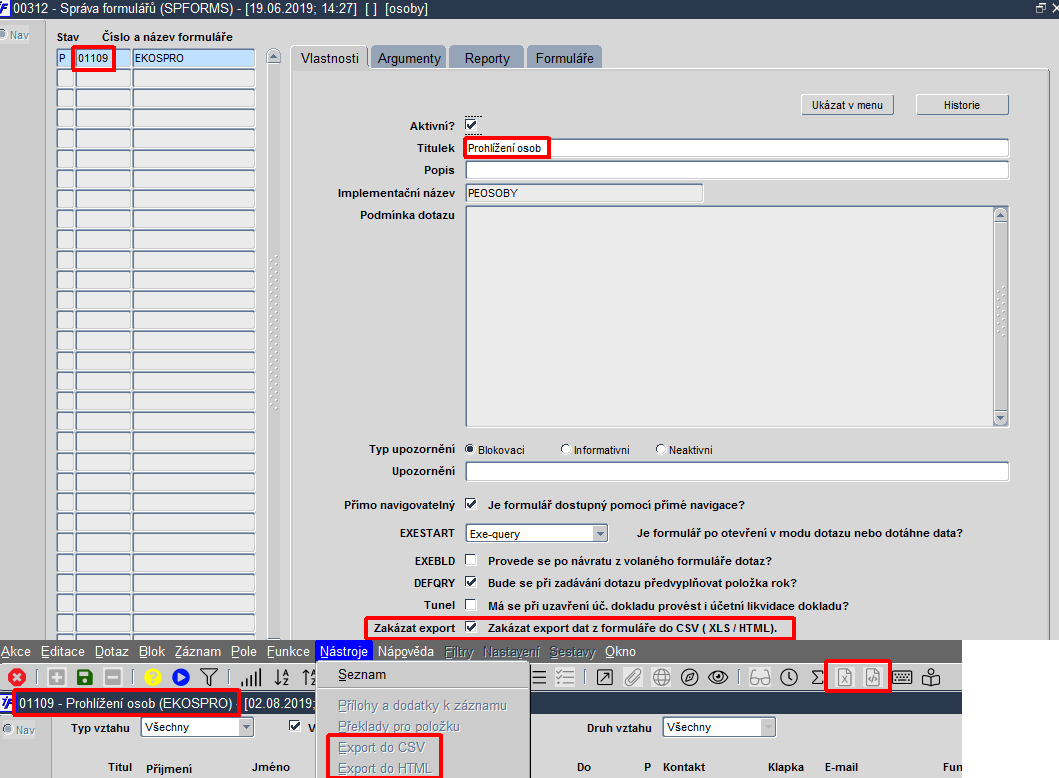Click the Upozornění input field
The height and width of the screenshot is (778, 1059).
click(x=737, y=471)
